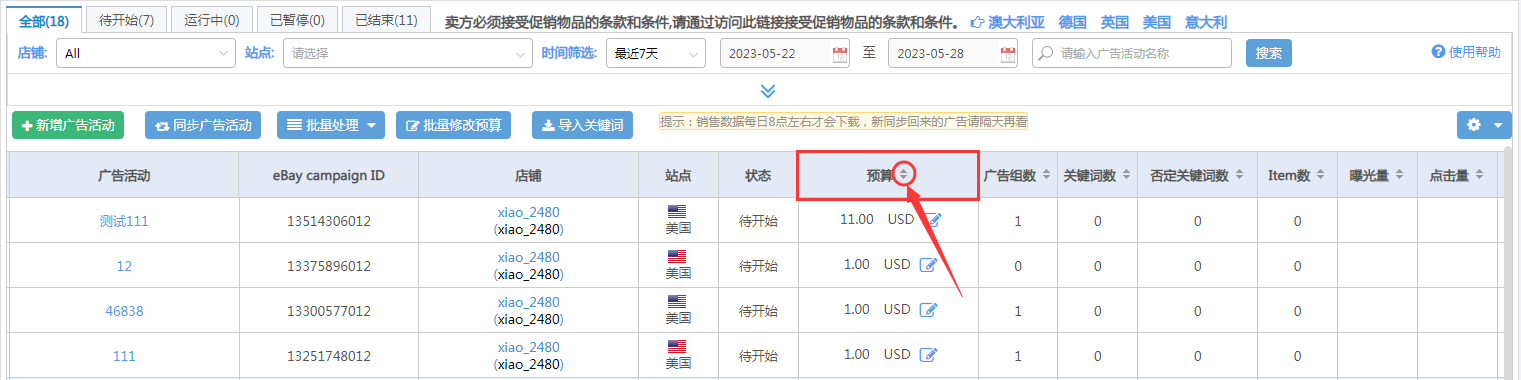This screenshot has width=1521, height=380.
Task: Open 德国 terms link
Action: pos(1072,21)
